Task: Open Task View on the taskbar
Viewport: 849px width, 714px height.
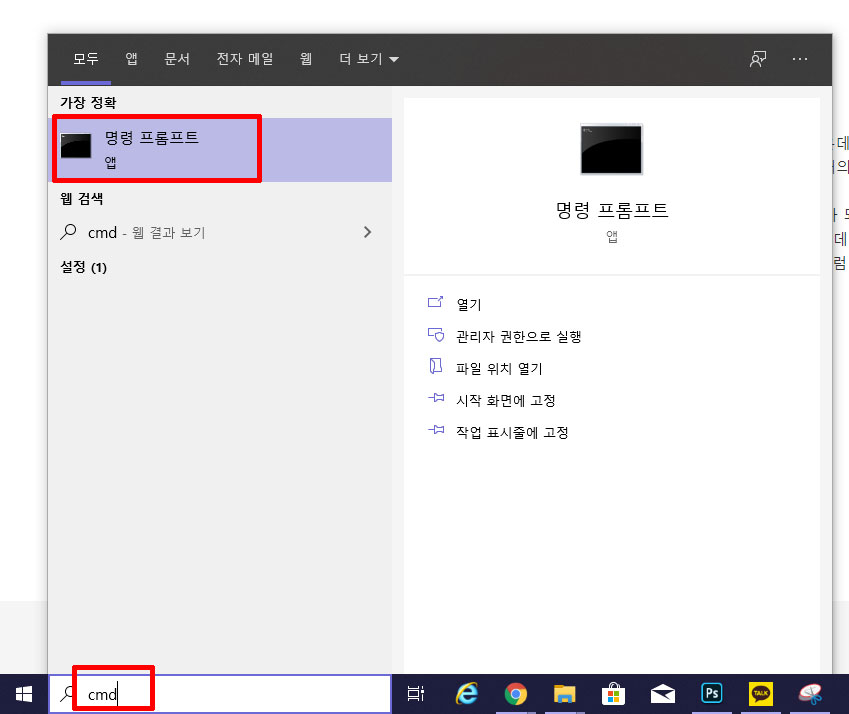Action: point(416,694)
